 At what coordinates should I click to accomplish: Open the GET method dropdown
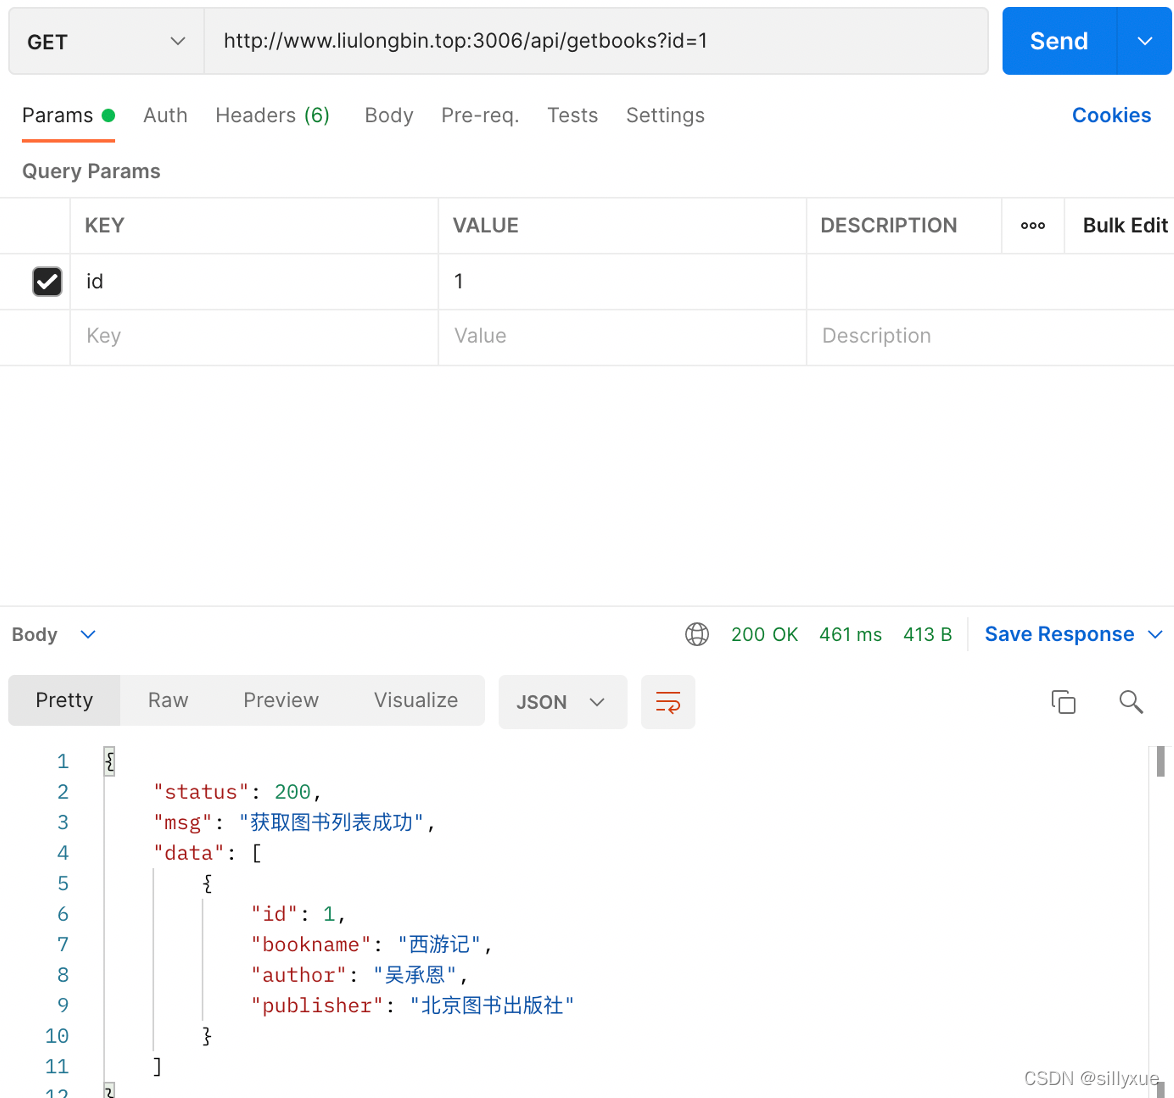click(x=106, y=42)
